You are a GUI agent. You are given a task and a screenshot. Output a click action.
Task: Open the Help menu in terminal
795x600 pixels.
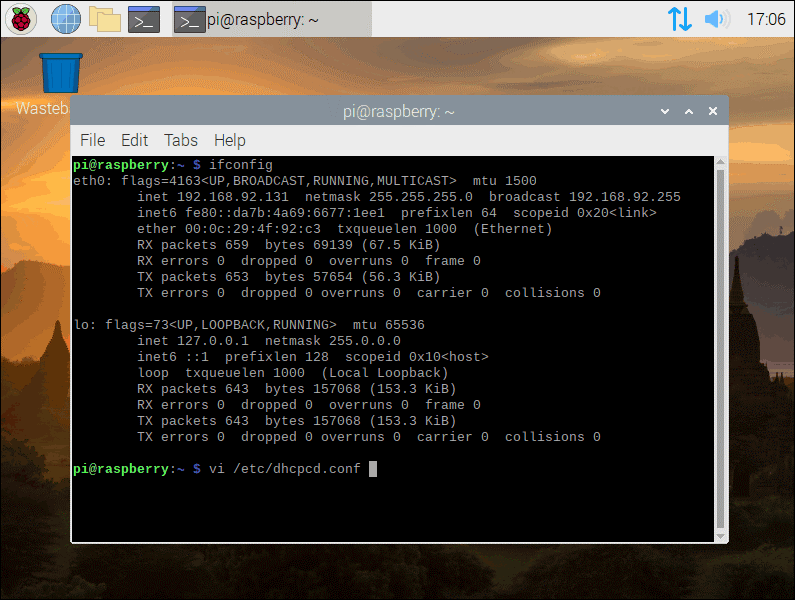pos(230,140)
